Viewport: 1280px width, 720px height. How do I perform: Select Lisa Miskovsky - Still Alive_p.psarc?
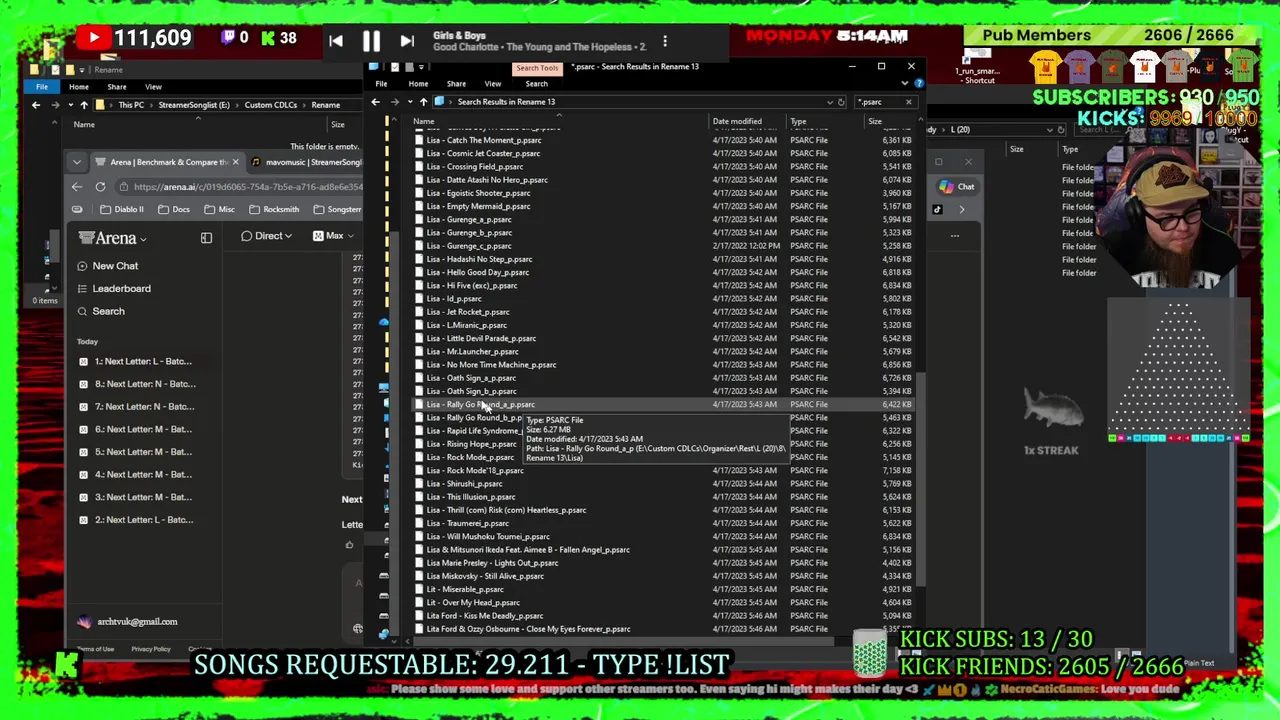pyautogui.click(x=485, y=576)
